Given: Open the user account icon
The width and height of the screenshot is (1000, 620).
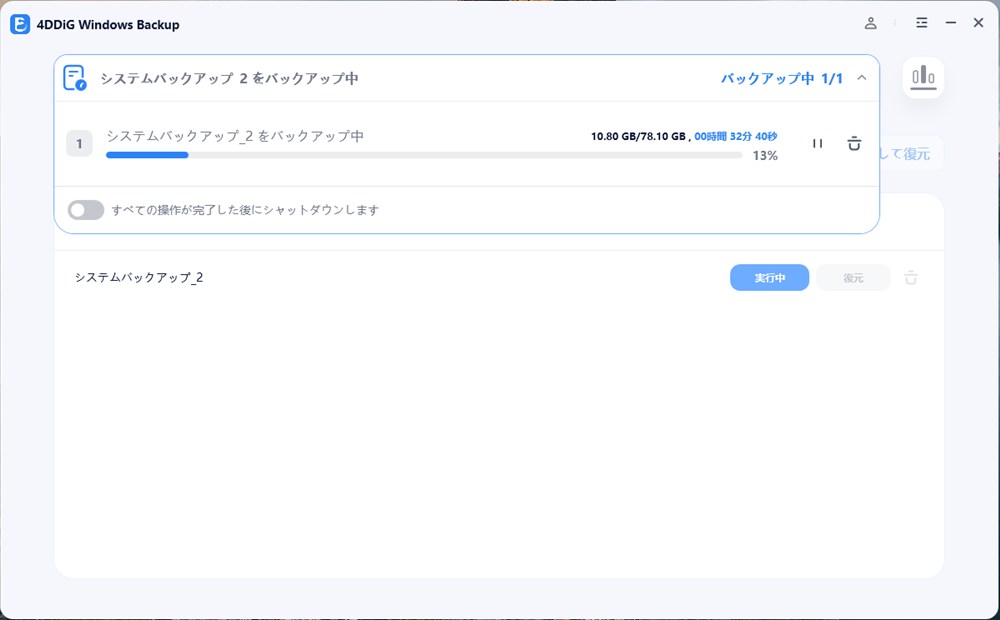Looking at the screenshot, I should 871,23.
